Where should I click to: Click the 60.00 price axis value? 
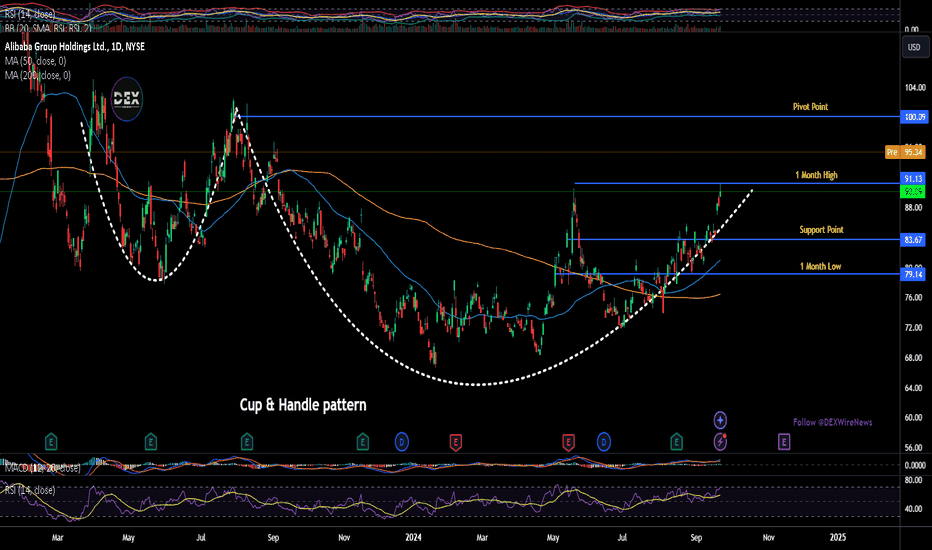914,417
